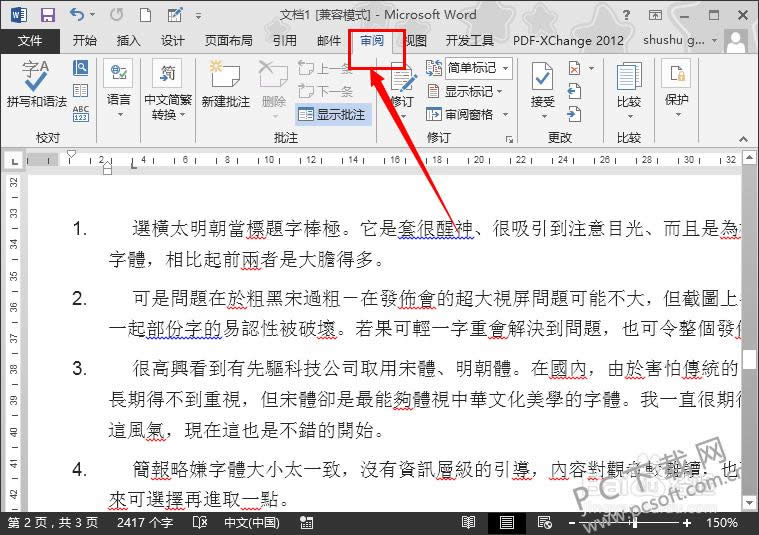Open the 文件 File tab
The image size is (759, 535).
pos(30,41)
